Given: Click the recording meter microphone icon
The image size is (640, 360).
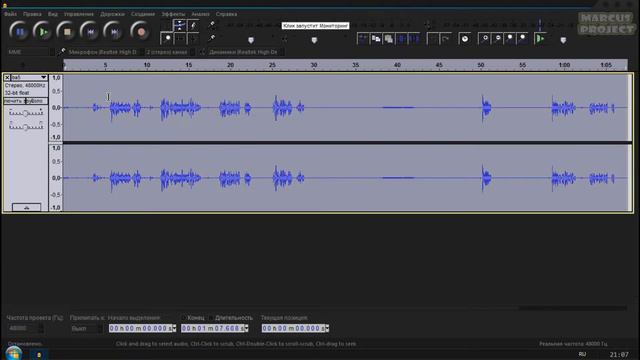Looking at the screenshot, I should [x=211, y=25].
